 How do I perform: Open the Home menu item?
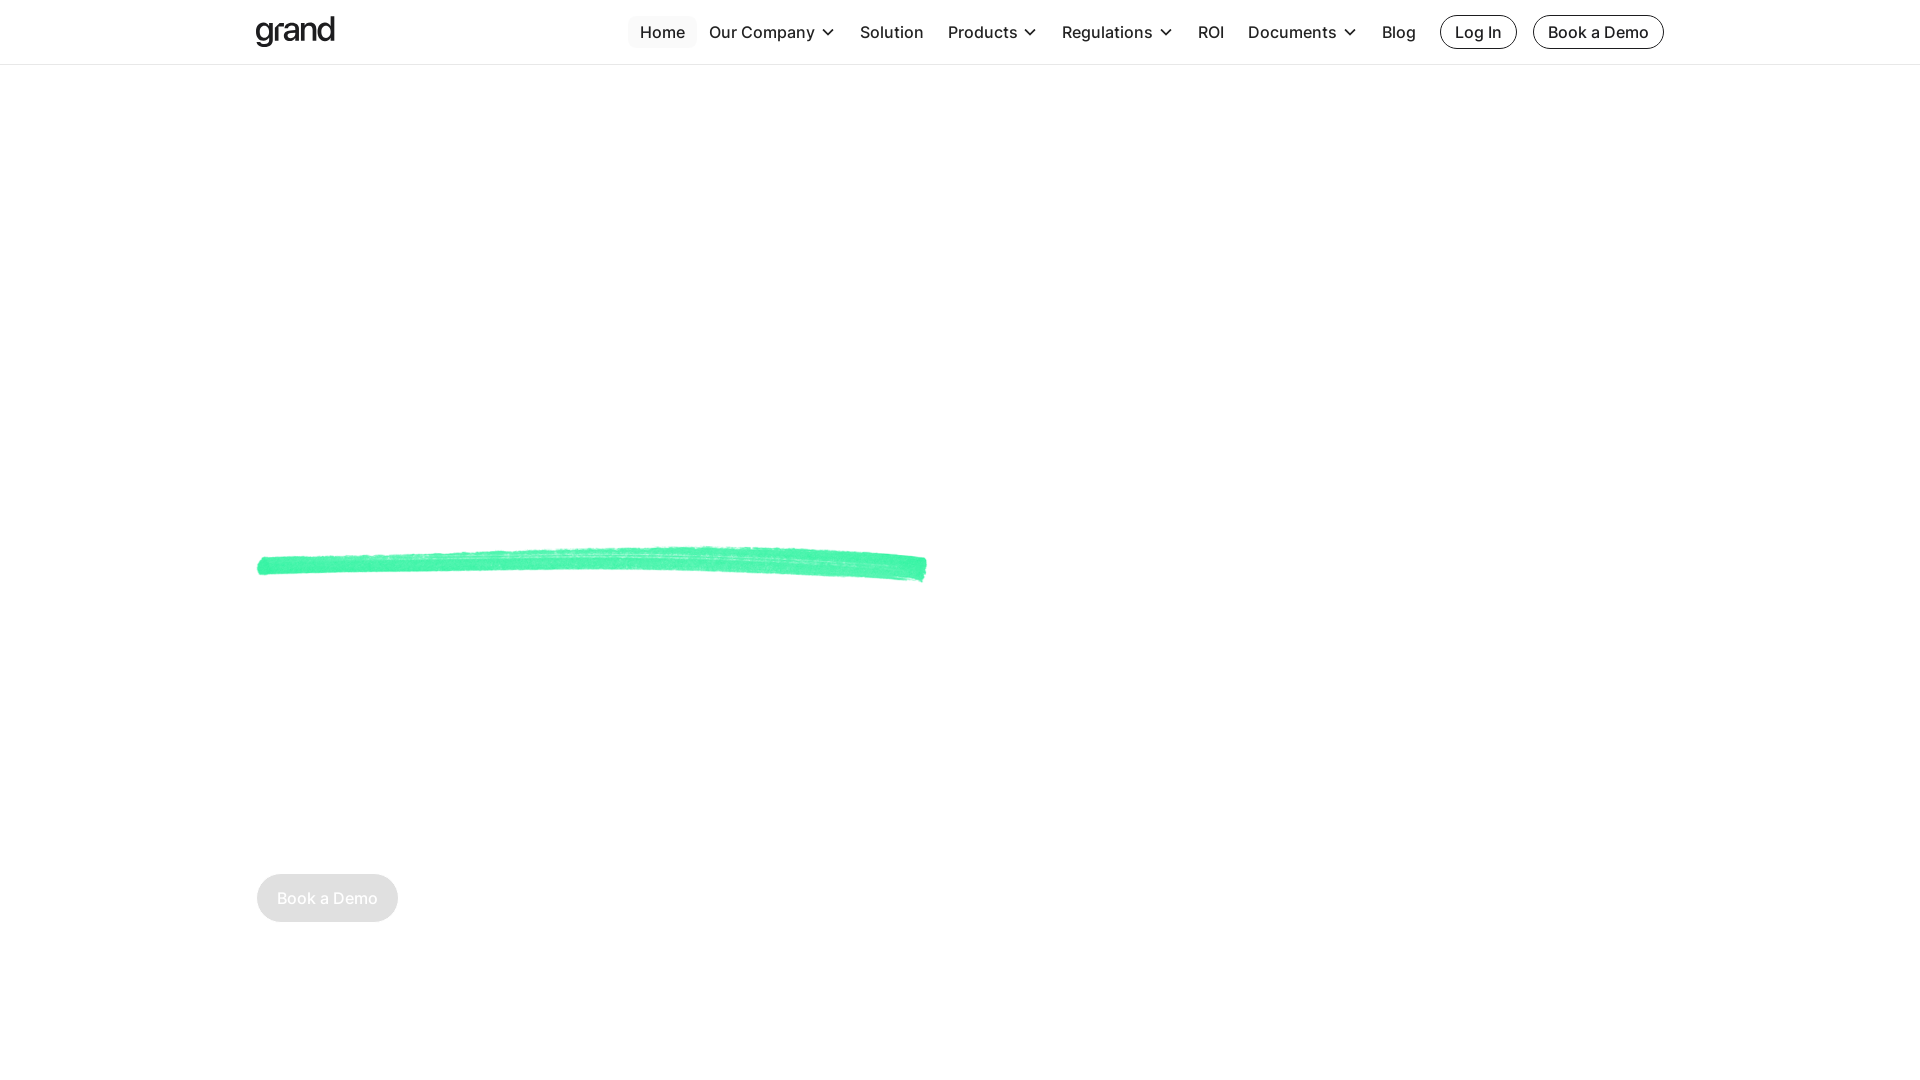tap(662, 32)
